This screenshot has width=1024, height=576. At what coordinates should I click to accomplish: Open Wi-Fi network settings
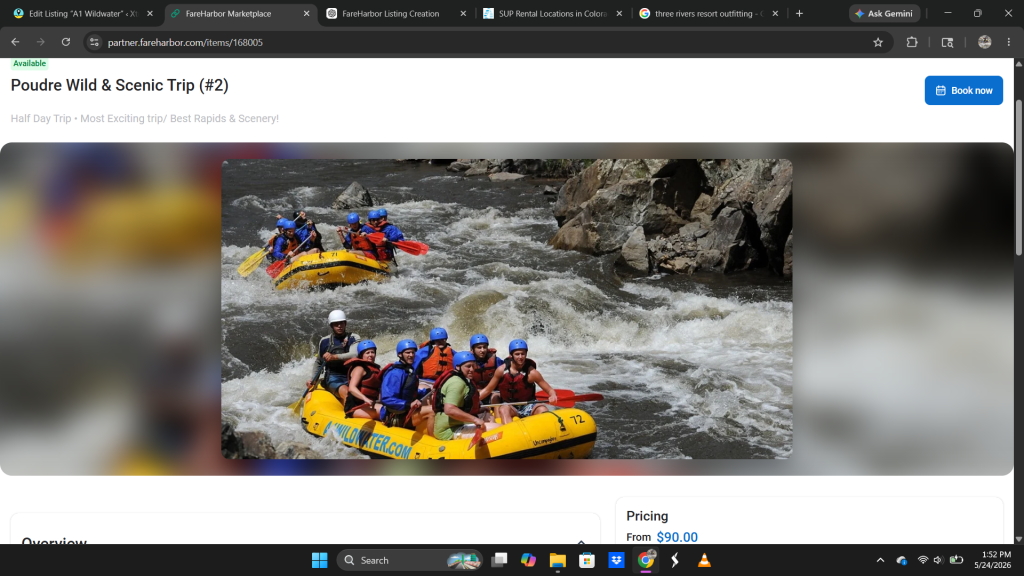tap(923, 560)
